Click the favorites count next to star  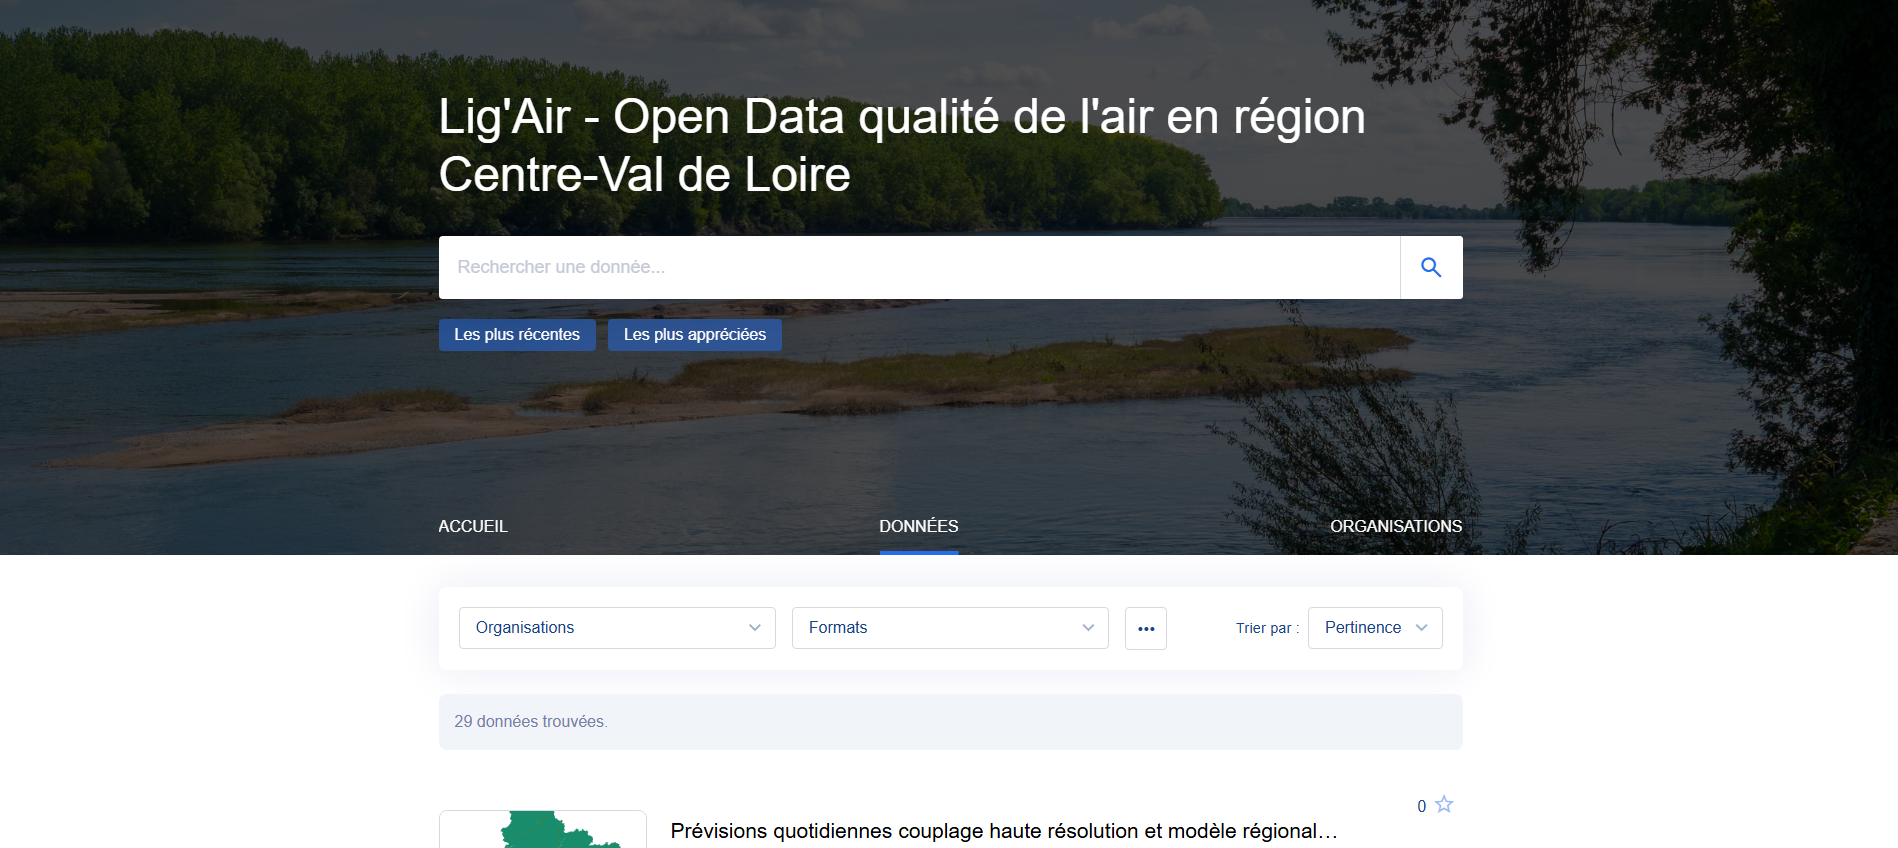pos(1421,806)
